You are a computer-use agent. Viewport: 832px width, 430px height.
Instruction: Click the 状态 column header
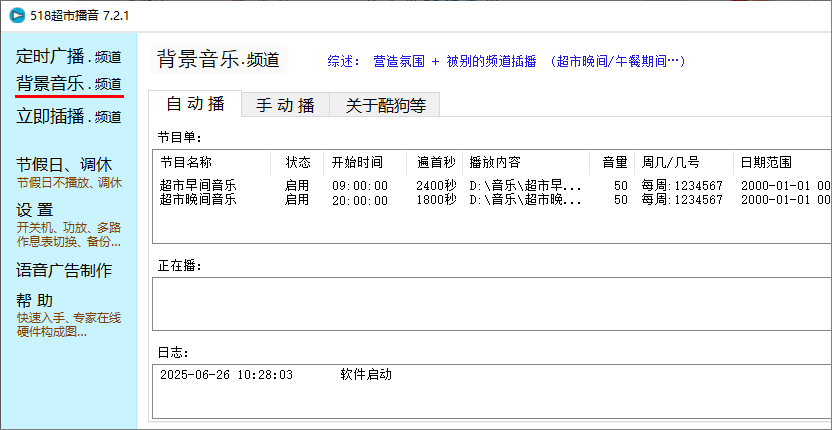(298, 162)
